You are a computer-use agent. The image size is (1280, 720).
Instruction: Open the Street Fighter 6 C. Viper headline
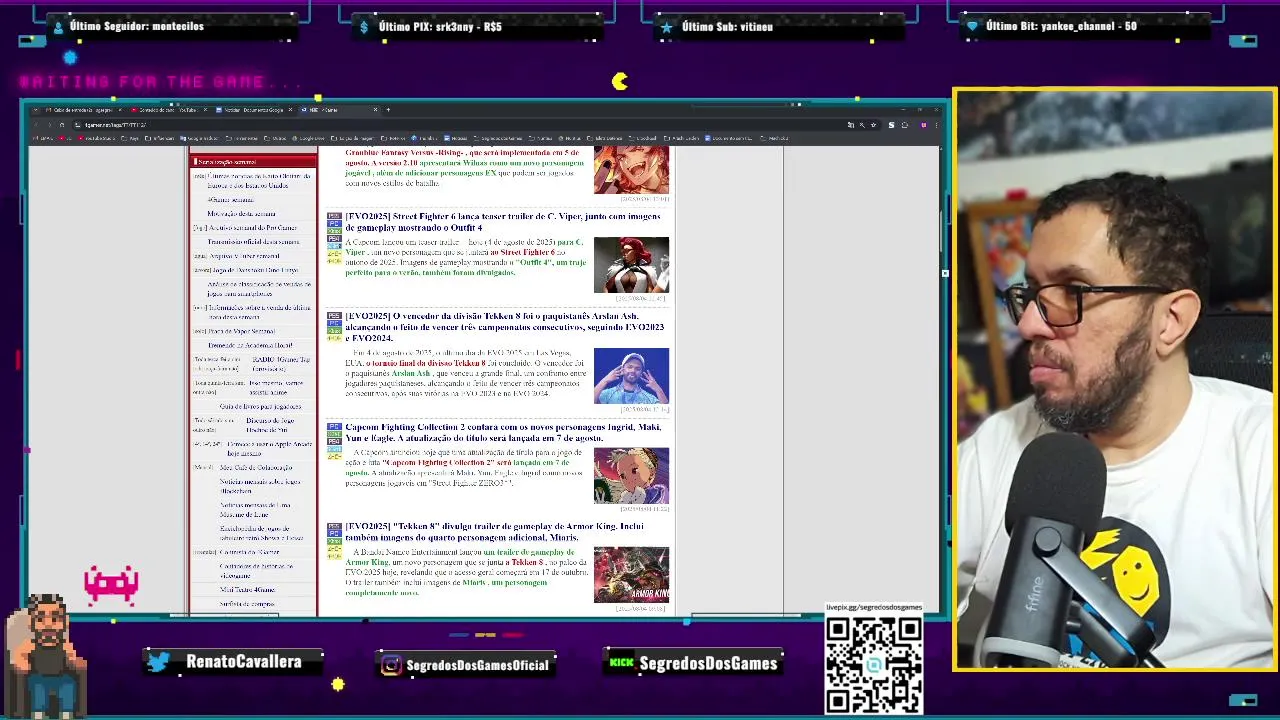point(503,222)
